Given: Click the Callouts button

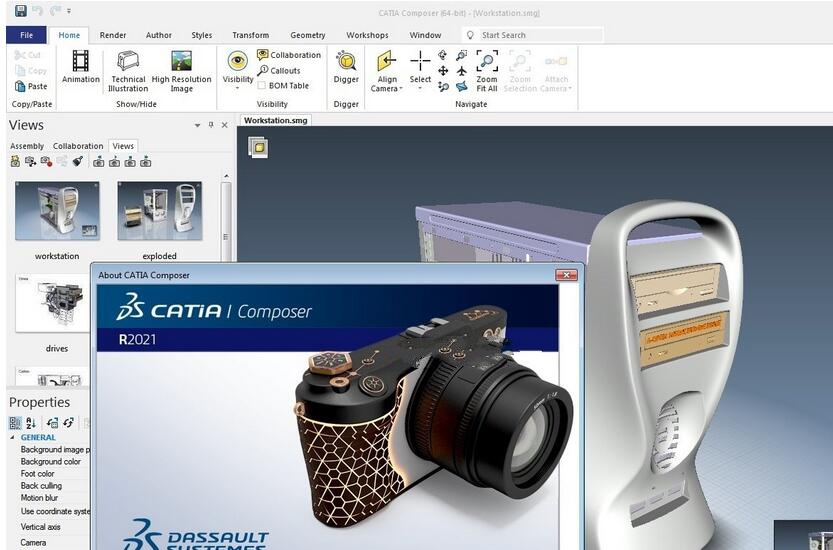Looking at the screenshot, I should 279,70.
